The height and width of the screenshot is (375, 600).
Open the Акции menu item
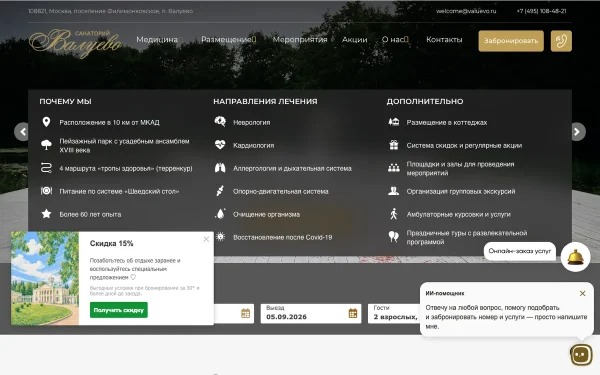[355, 39]
